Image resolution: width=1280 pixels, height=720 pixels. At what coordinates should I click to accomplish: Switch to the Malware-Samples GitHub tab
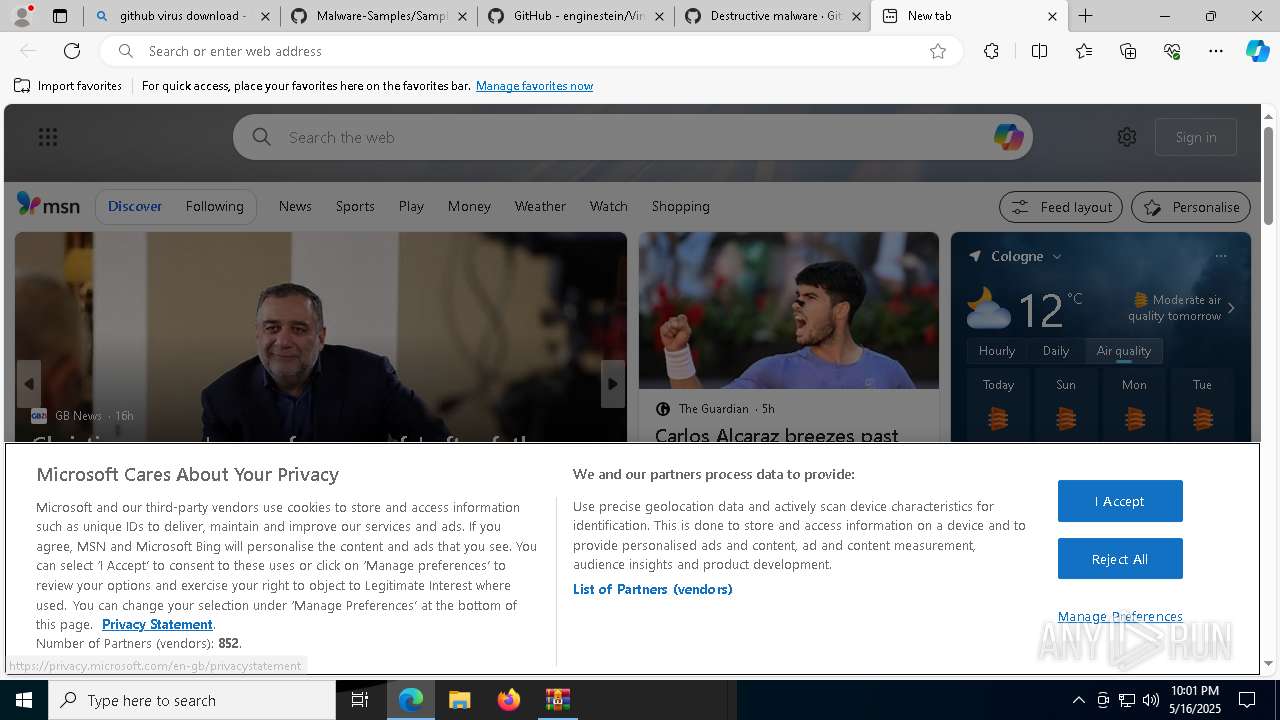[x=380, y=16]
